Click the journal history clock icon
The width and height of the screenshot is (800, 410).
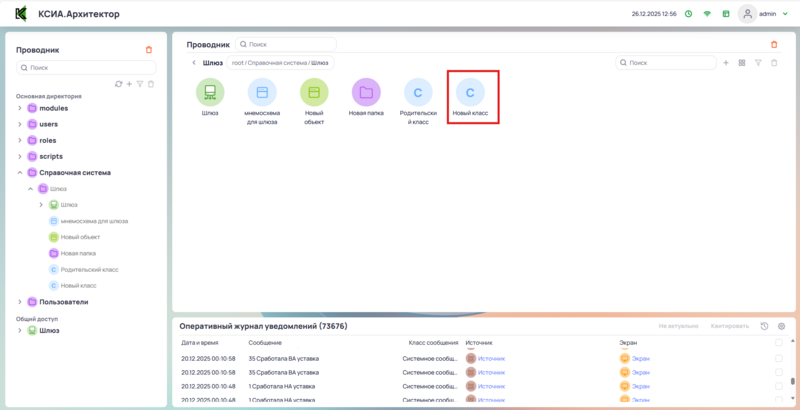click(x=764, y=326)
